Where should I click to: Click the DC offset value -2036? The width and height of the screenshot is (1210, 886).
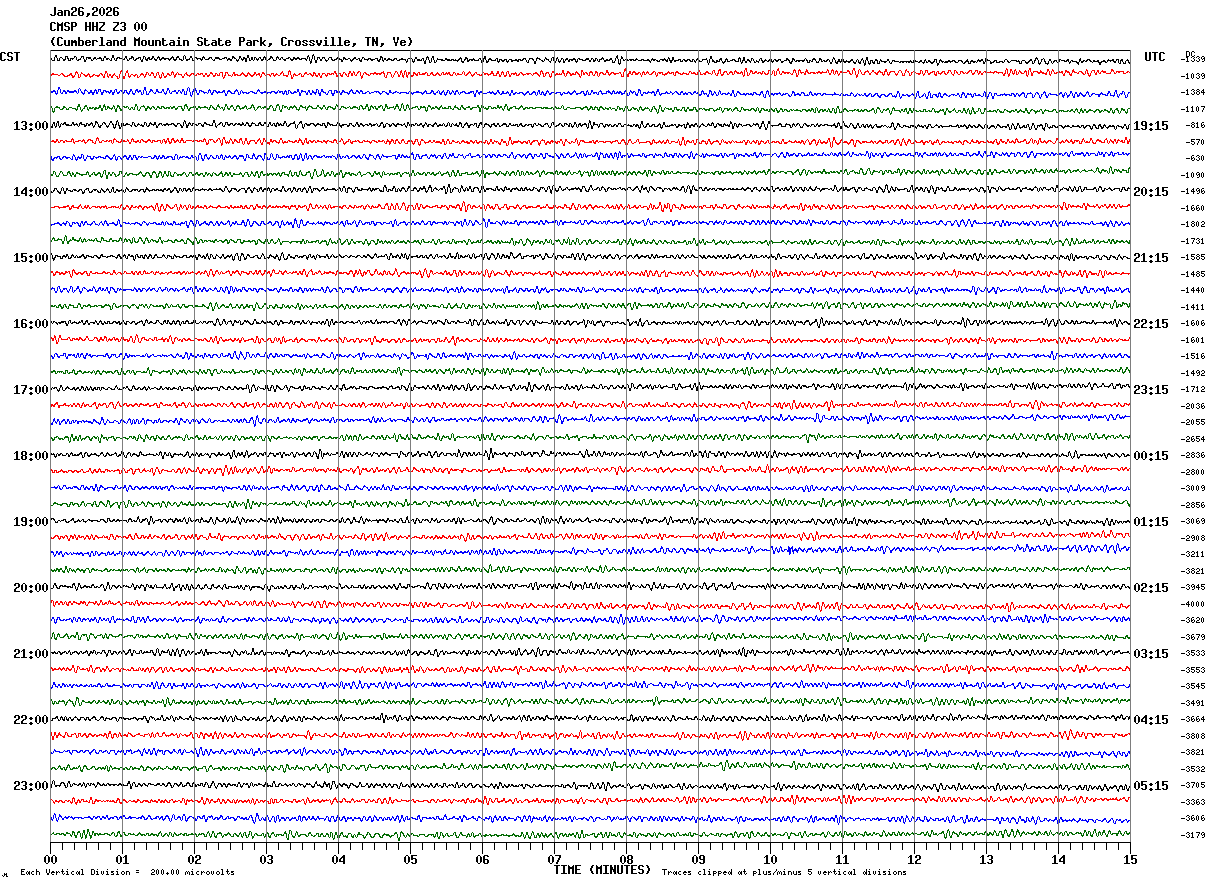tap(1194, 406)
